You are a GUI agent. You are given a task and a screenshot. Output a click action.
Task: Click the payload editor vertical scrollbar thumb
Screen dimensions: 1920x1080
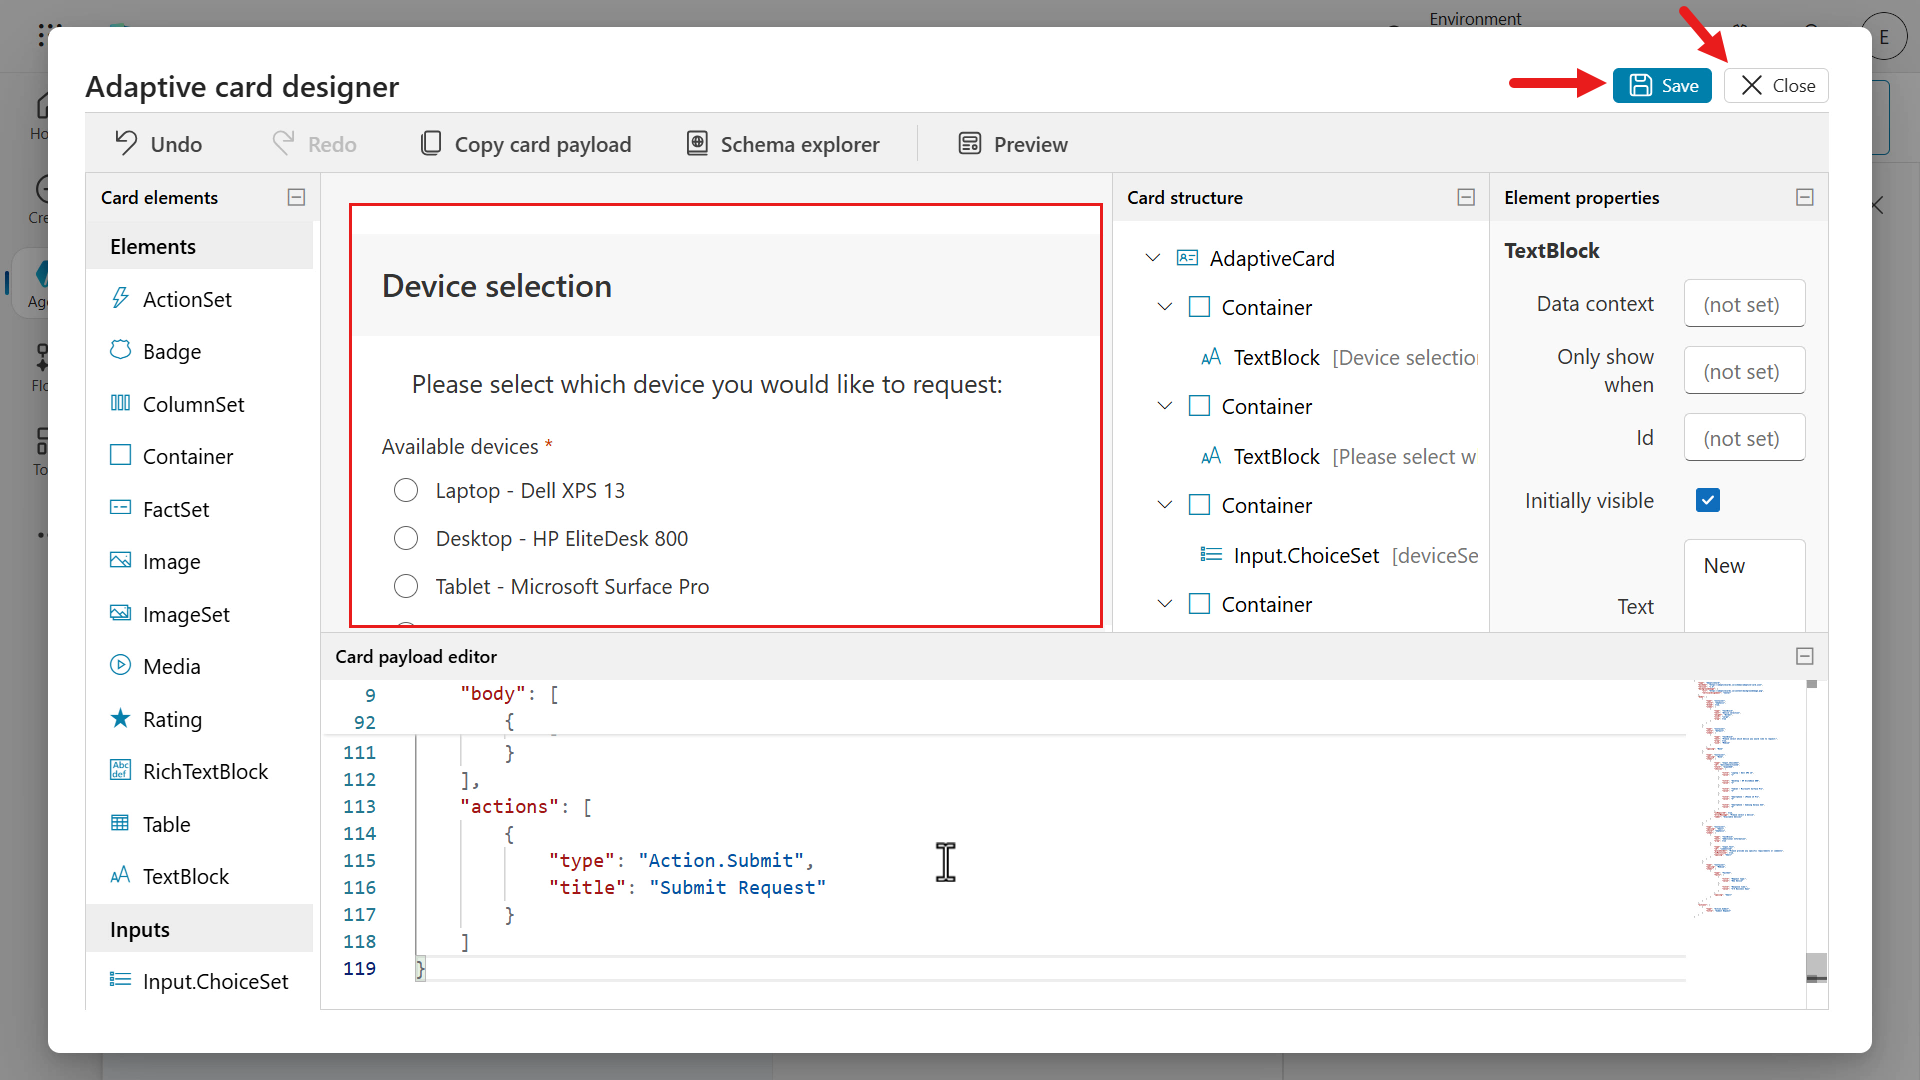[1816, 967]
